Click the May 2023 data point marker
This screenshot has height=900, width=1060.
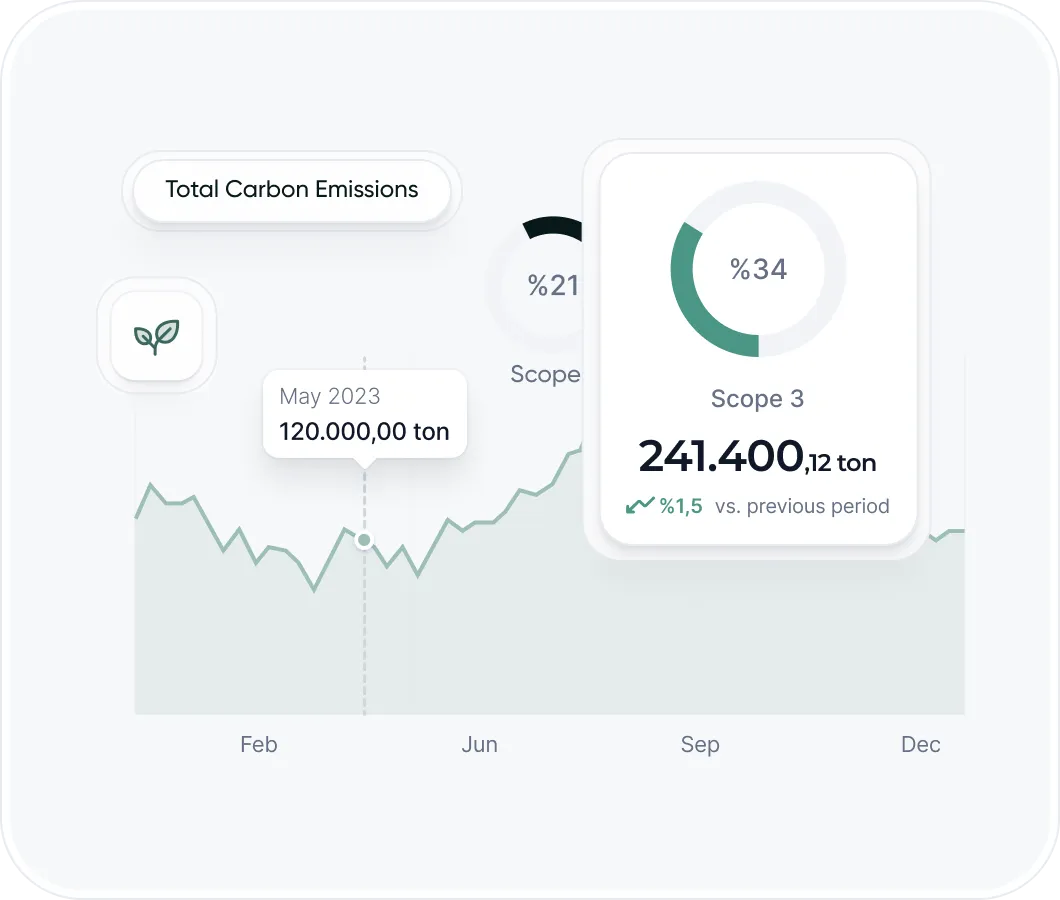[x=364, y=540]
